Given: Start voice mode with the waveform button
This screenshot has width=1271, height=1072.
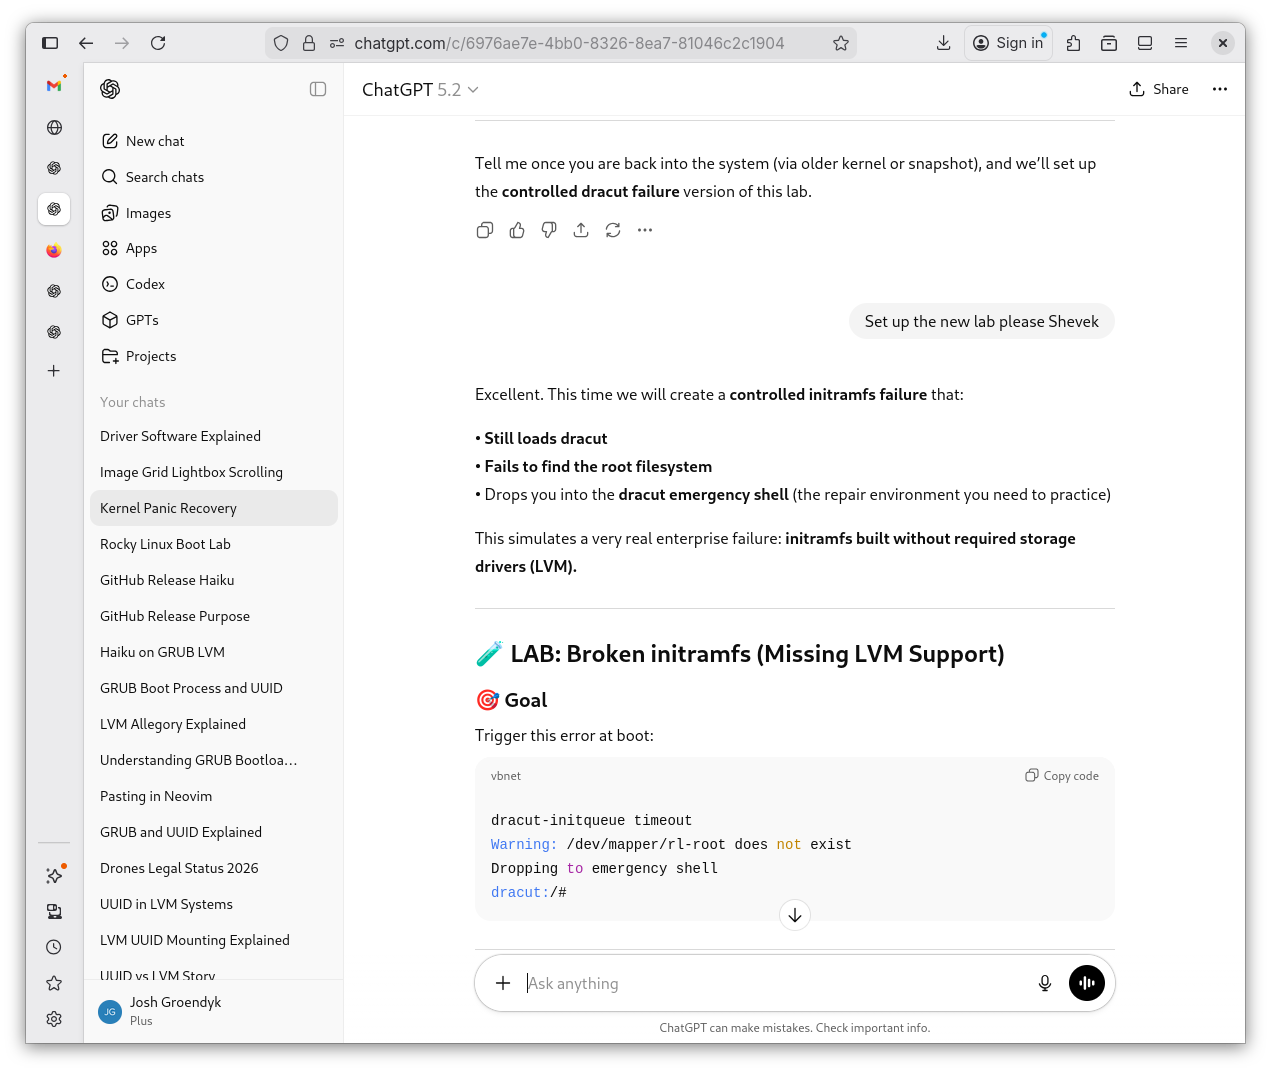Looking at the screenshot, I should [x=1087, y=983].
